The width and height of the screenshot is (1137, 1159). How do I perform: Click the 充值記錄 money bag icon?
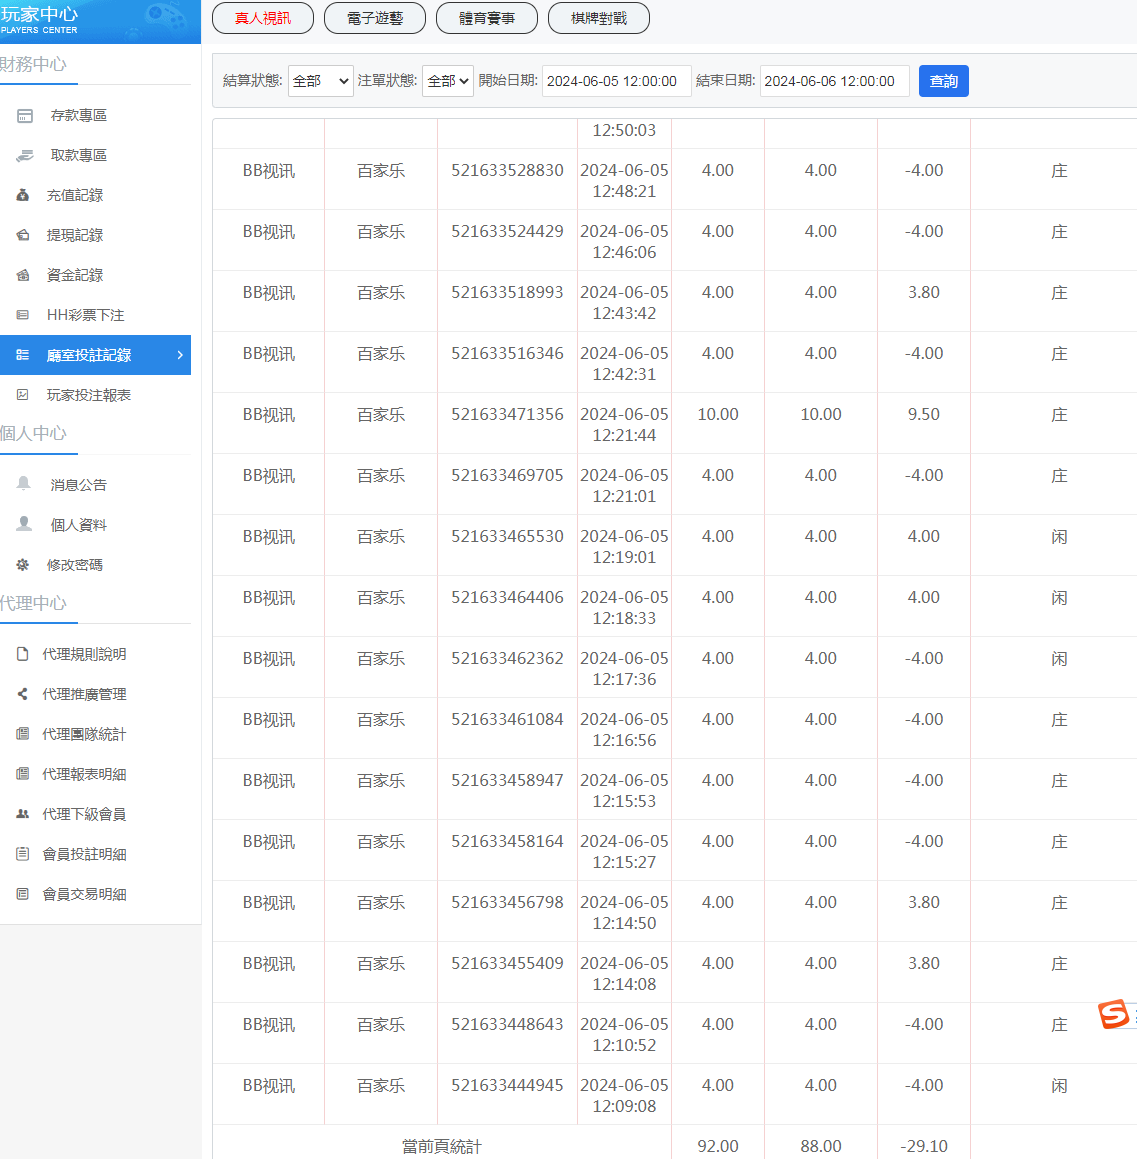coord(23,196)
